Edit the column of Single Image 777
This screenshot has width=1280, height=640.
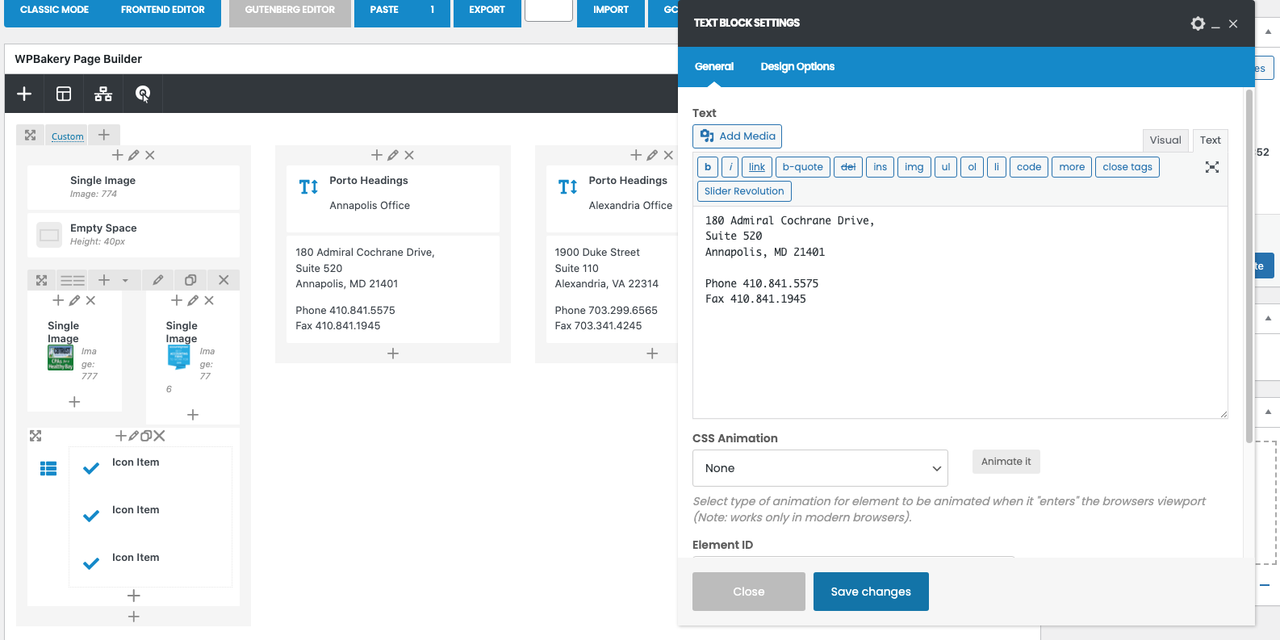click(74, 300)
